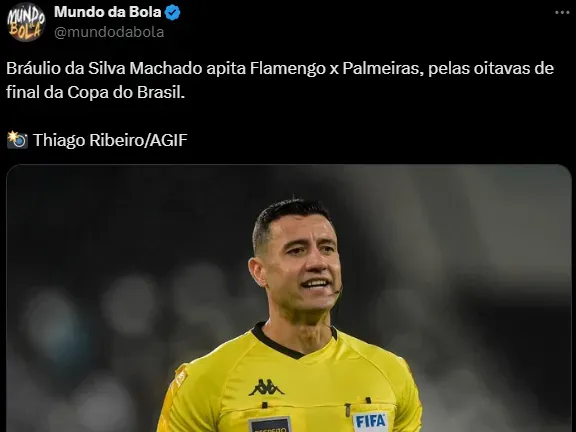Open the Mundo da Bola display name link
The height and width of the screenshot is (432, 576).
pos(107,12)
